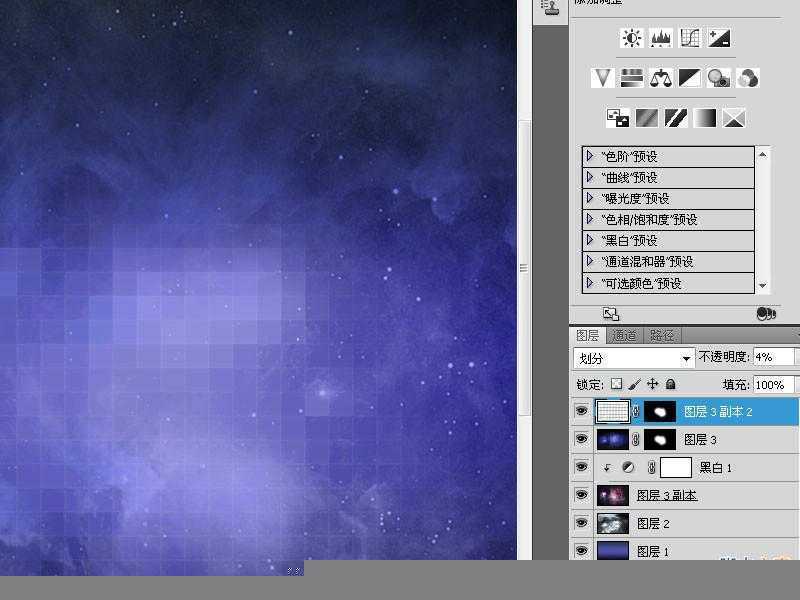
Task: Hide the 图层 2 layer
Action: pos(581,523)
